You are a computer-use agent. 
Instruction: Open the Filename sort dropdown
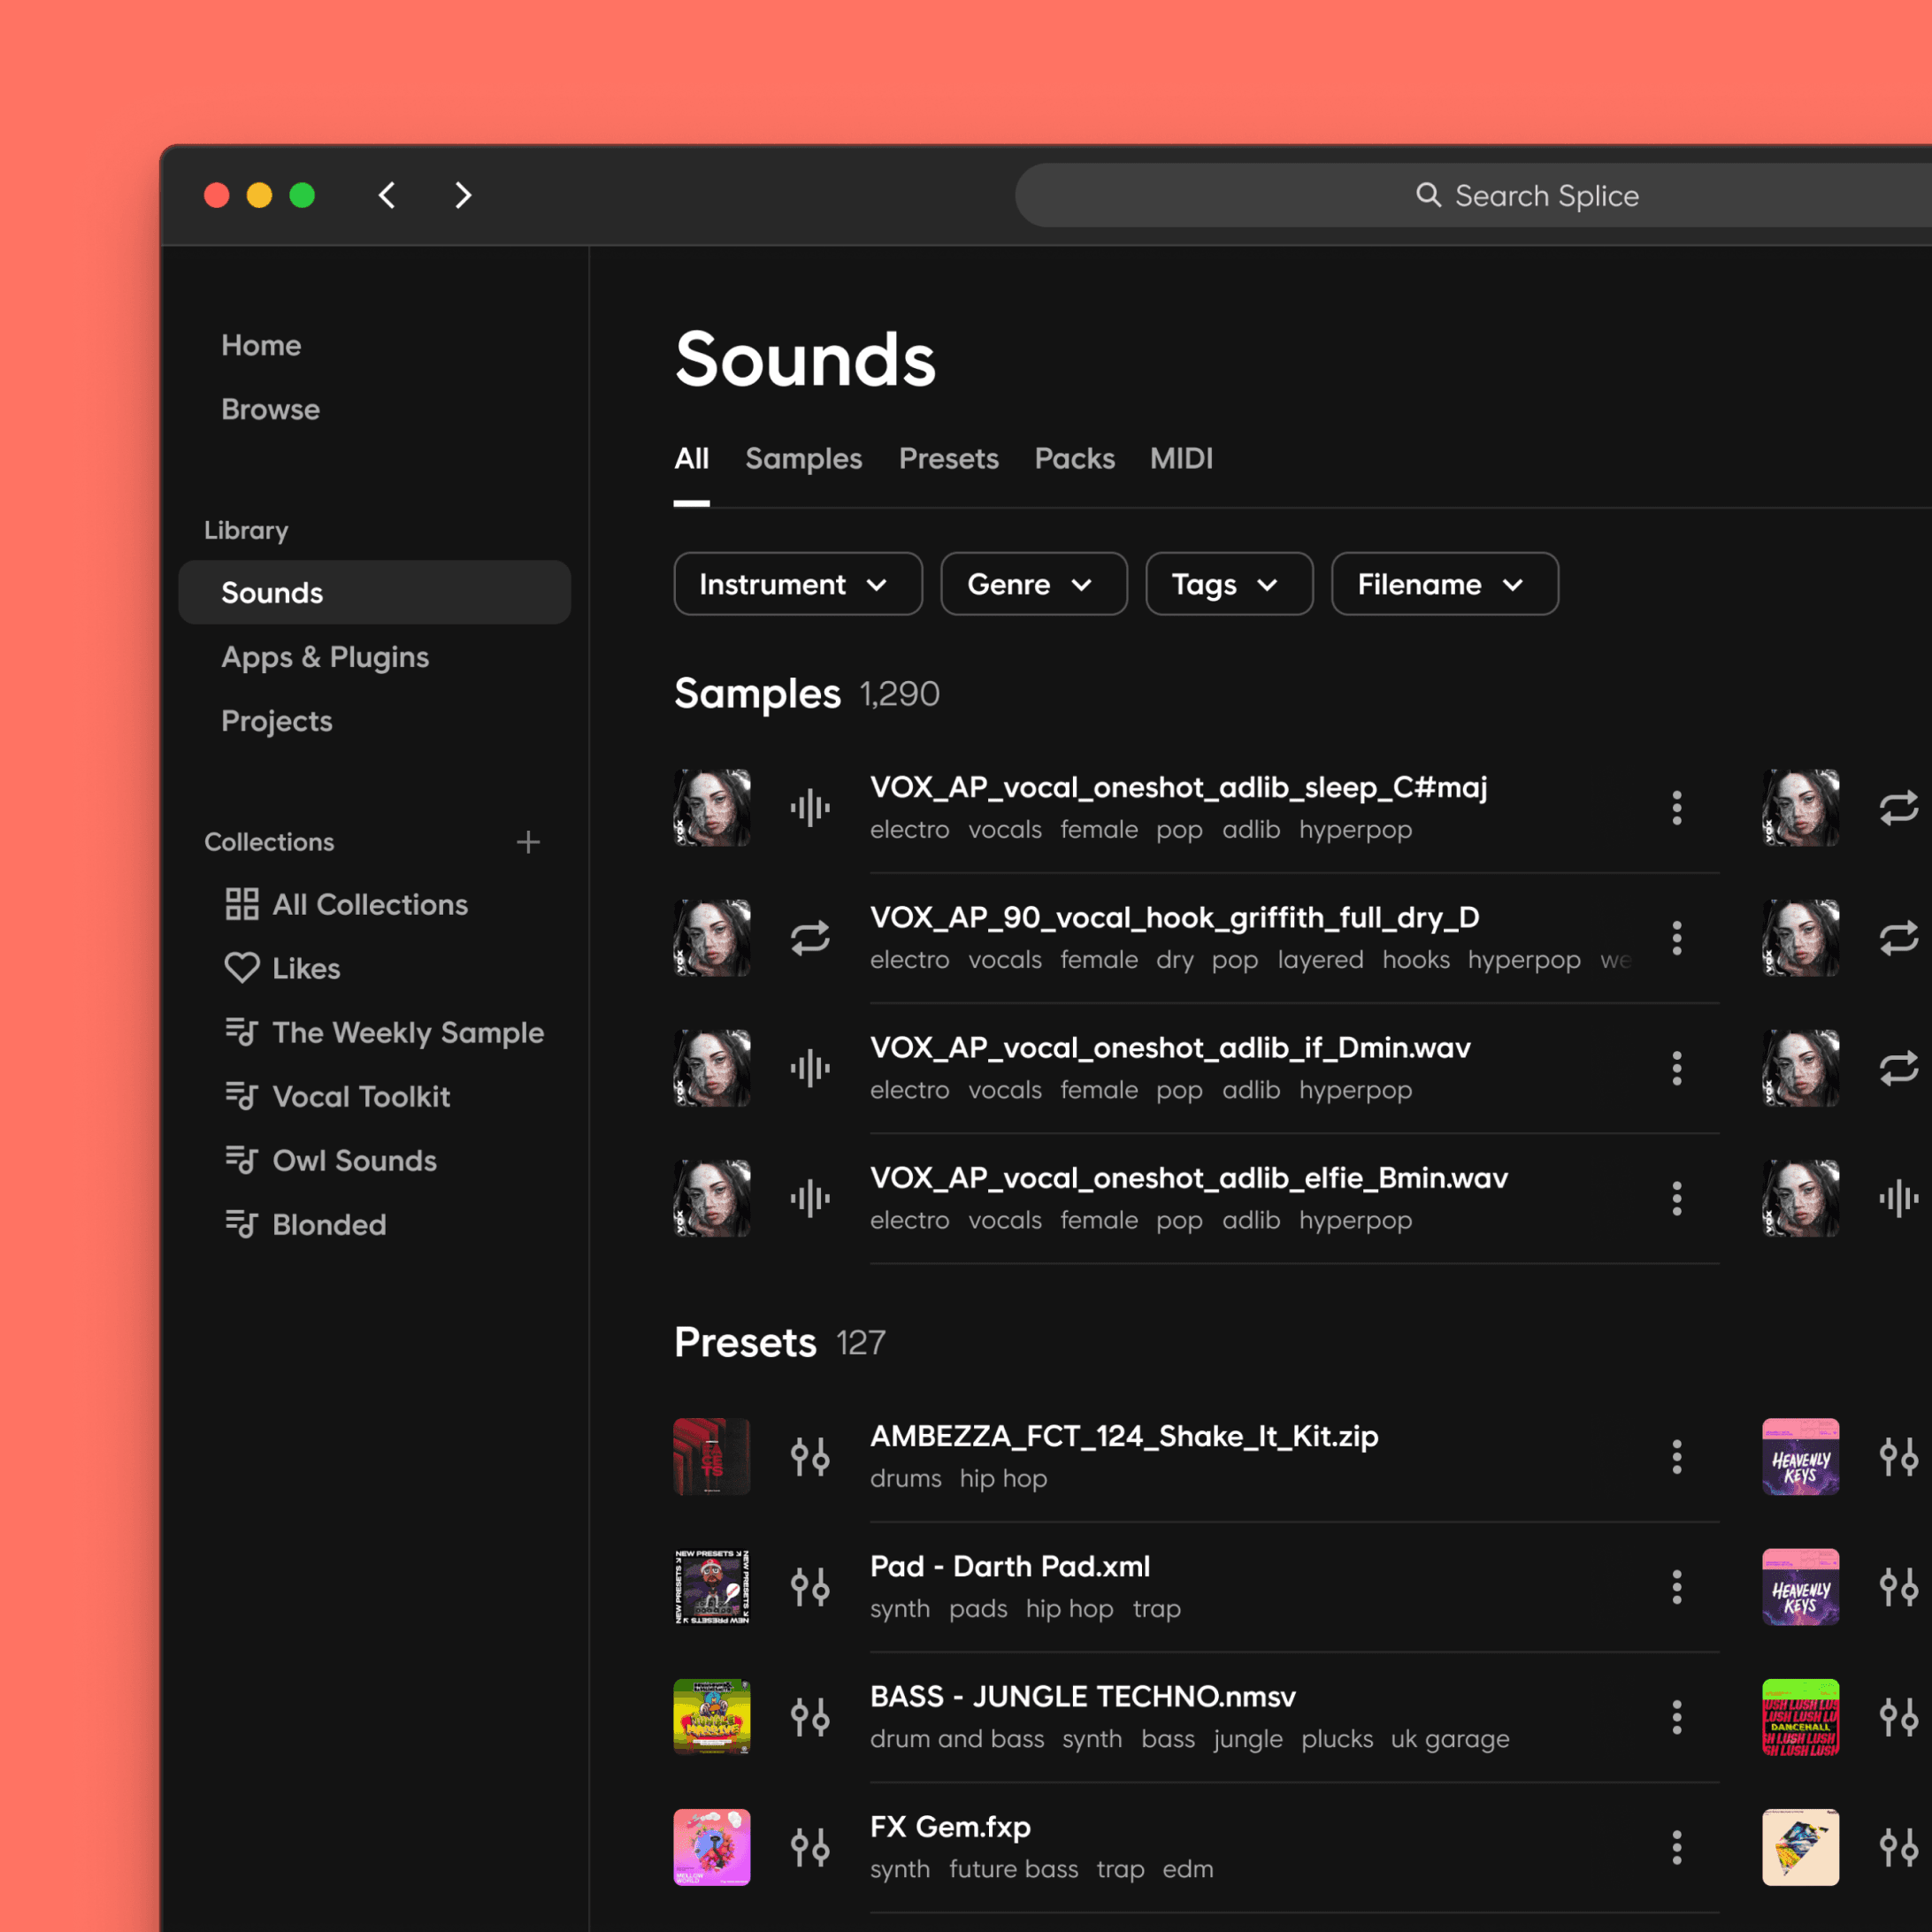pos(1444,584)
